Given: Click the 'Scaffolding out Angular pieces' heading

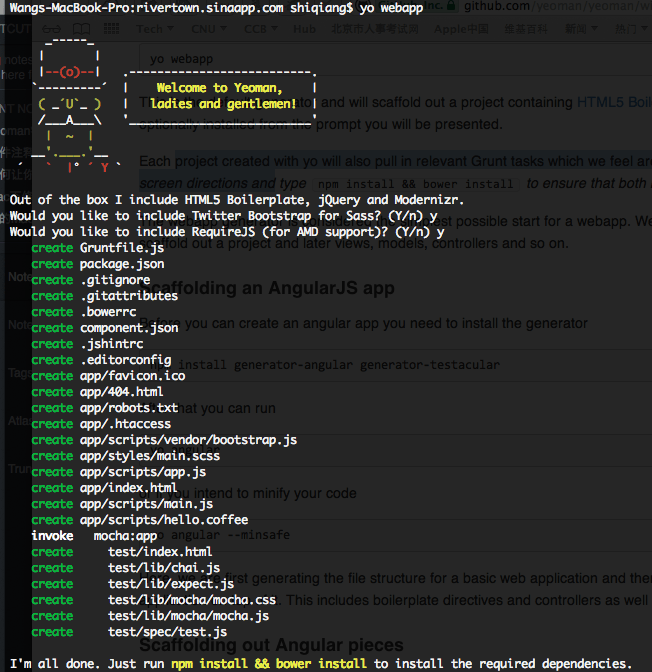Looking at the screenshot, I should (x=271, y=645).
